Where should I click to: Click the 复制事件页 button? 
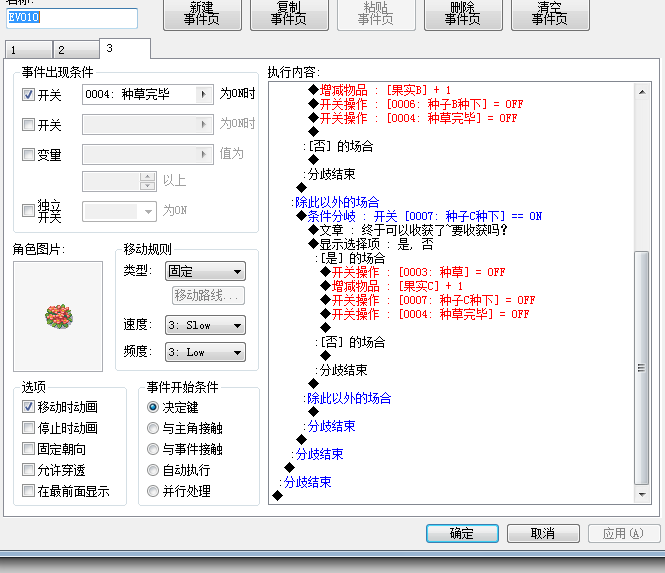pos(289,14)
